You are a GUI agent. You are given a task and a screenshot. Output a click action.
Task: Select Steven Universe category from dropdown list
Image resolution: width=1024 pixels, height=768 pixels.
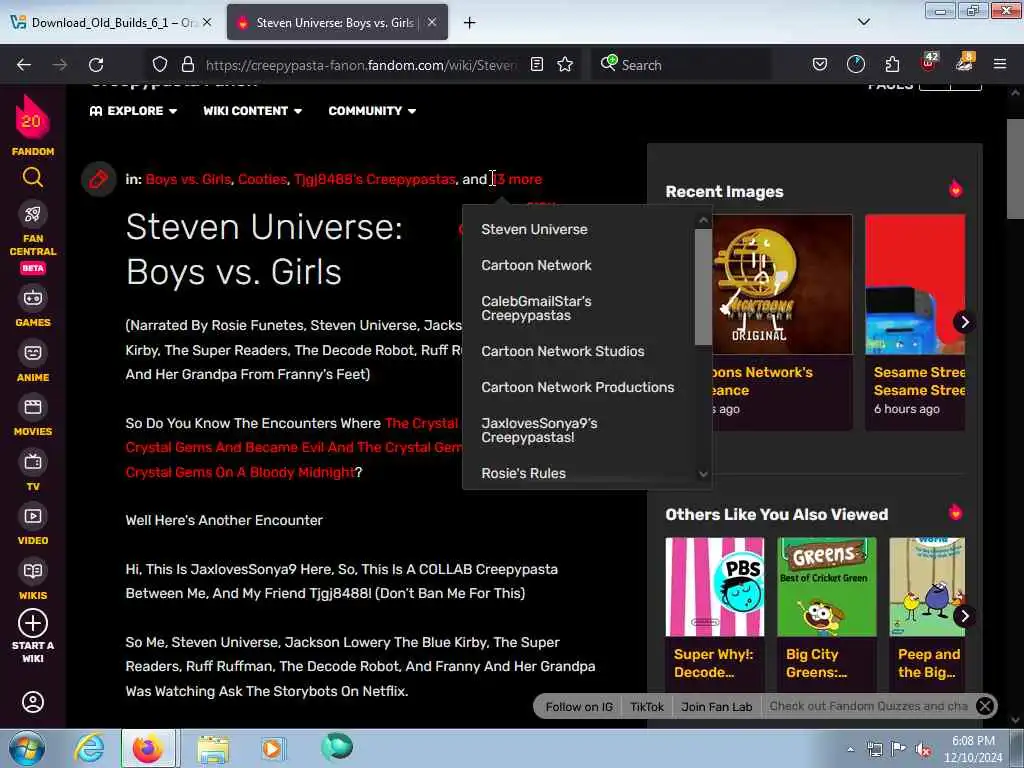pyautogui.click(x=534, y=229)
